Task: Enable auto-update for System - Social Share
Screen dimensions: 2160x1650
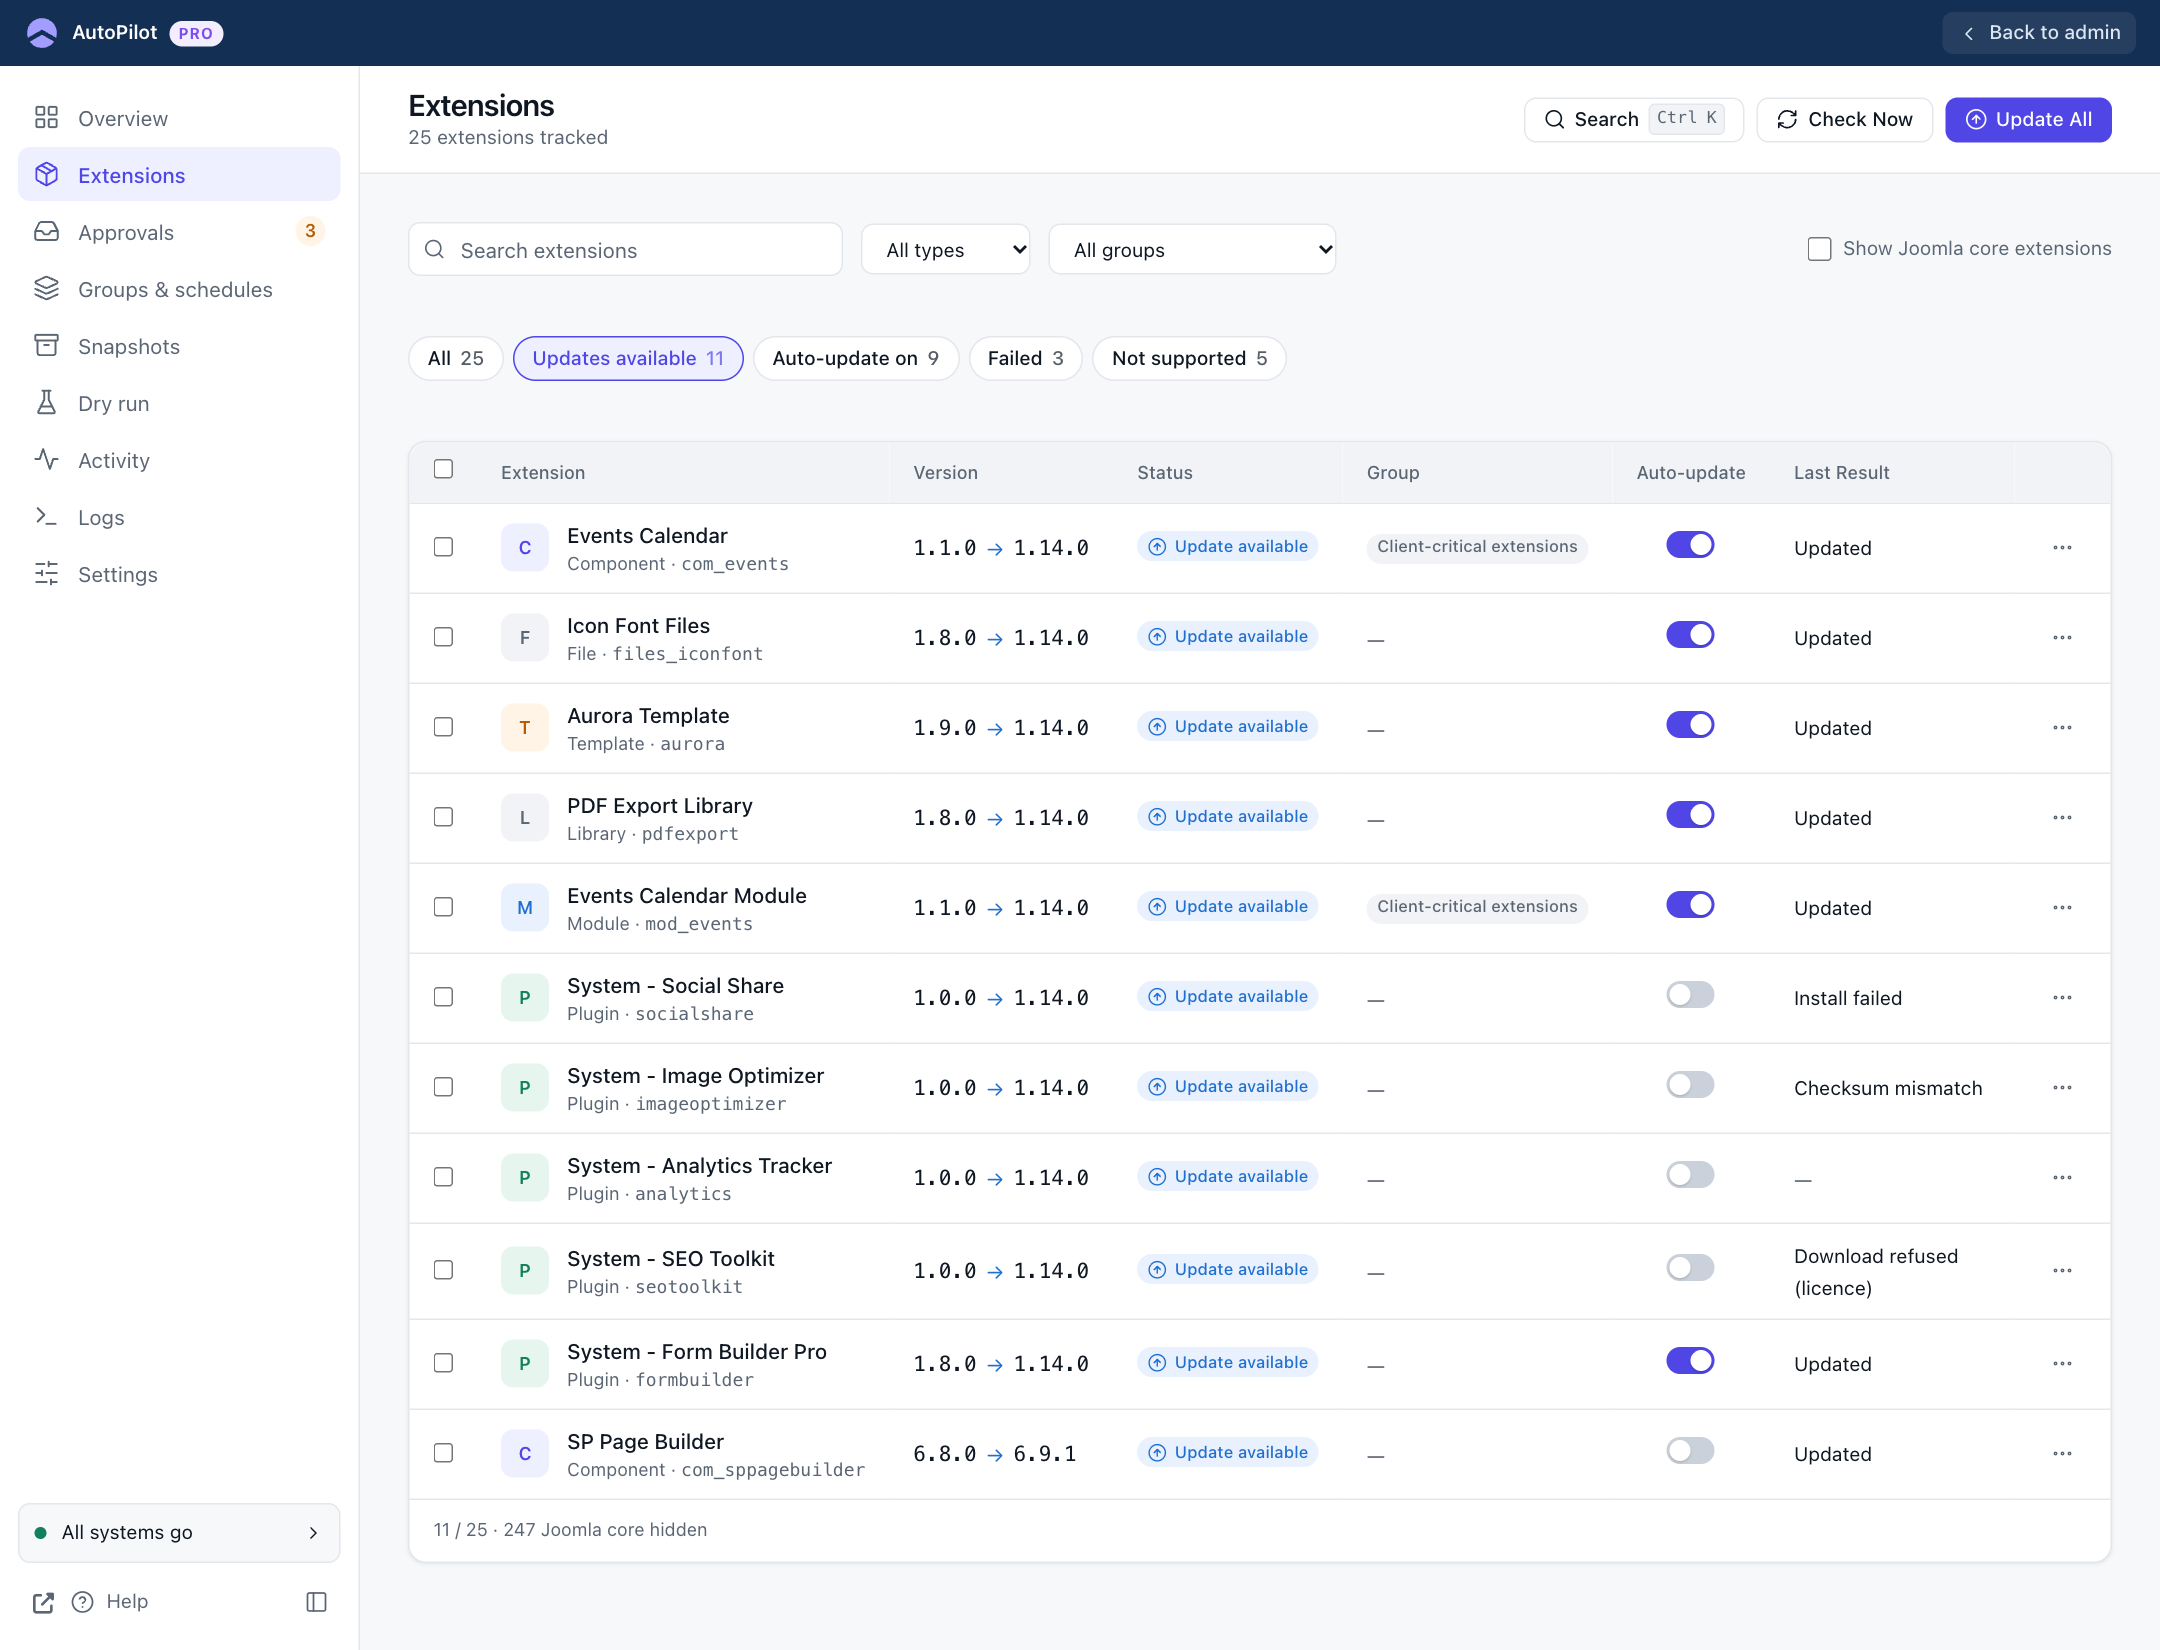Action: 1690,995
